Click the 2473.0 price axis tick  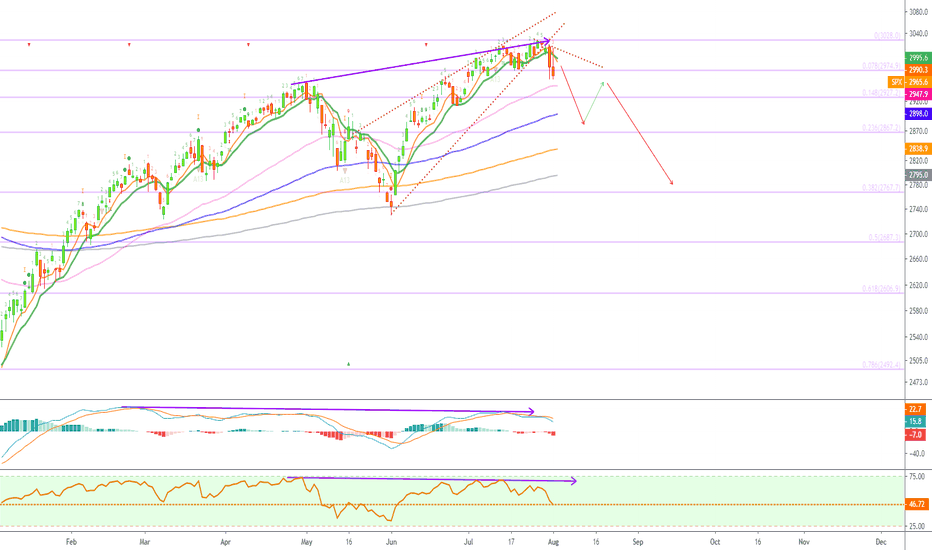918,382
